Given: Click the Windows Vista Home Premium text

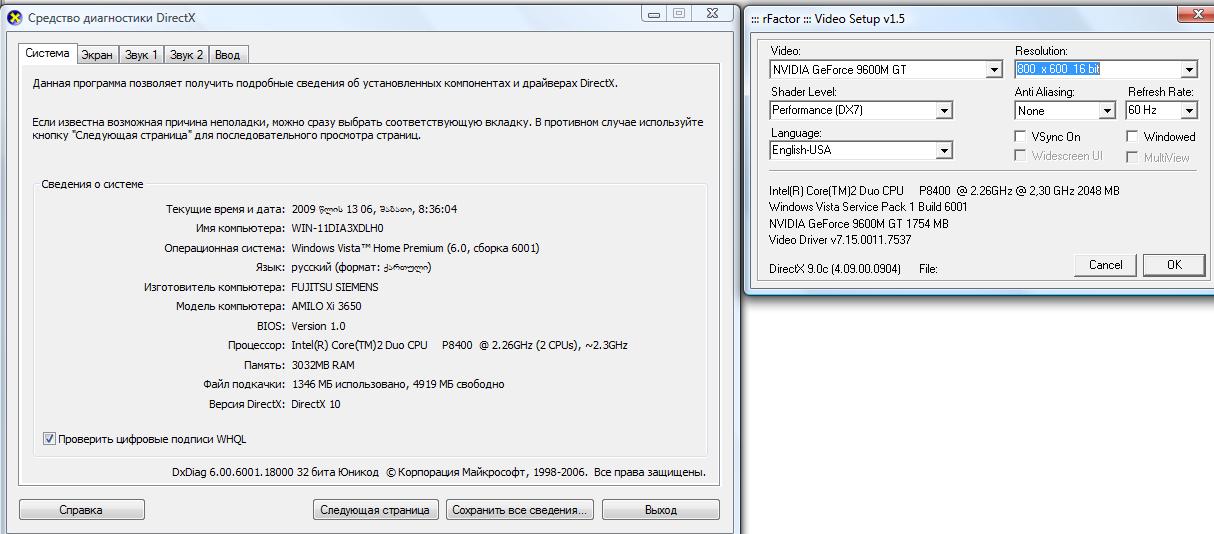Looking at the screenshot, I should 415,248.
